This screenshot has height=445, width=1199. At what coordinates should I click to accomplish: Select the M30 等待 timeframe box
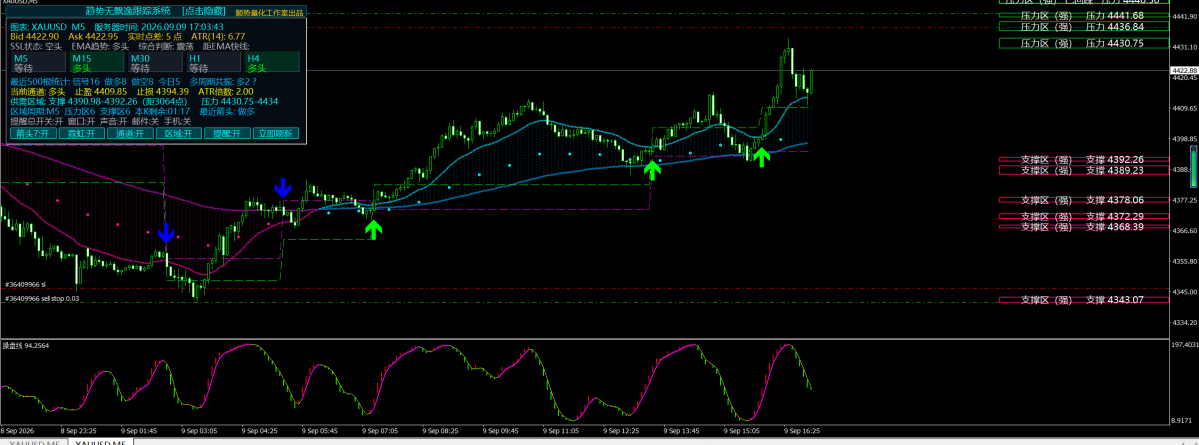pos(155,63)
